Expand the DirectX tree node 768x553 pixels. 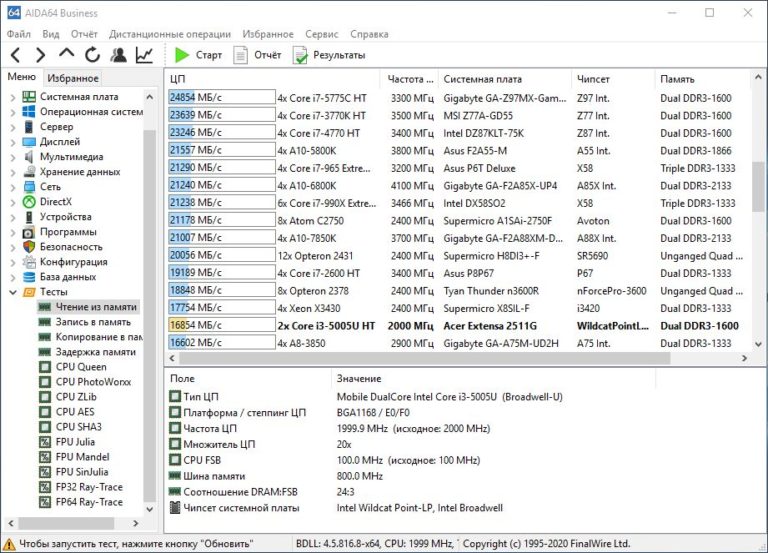pos(13,202)
